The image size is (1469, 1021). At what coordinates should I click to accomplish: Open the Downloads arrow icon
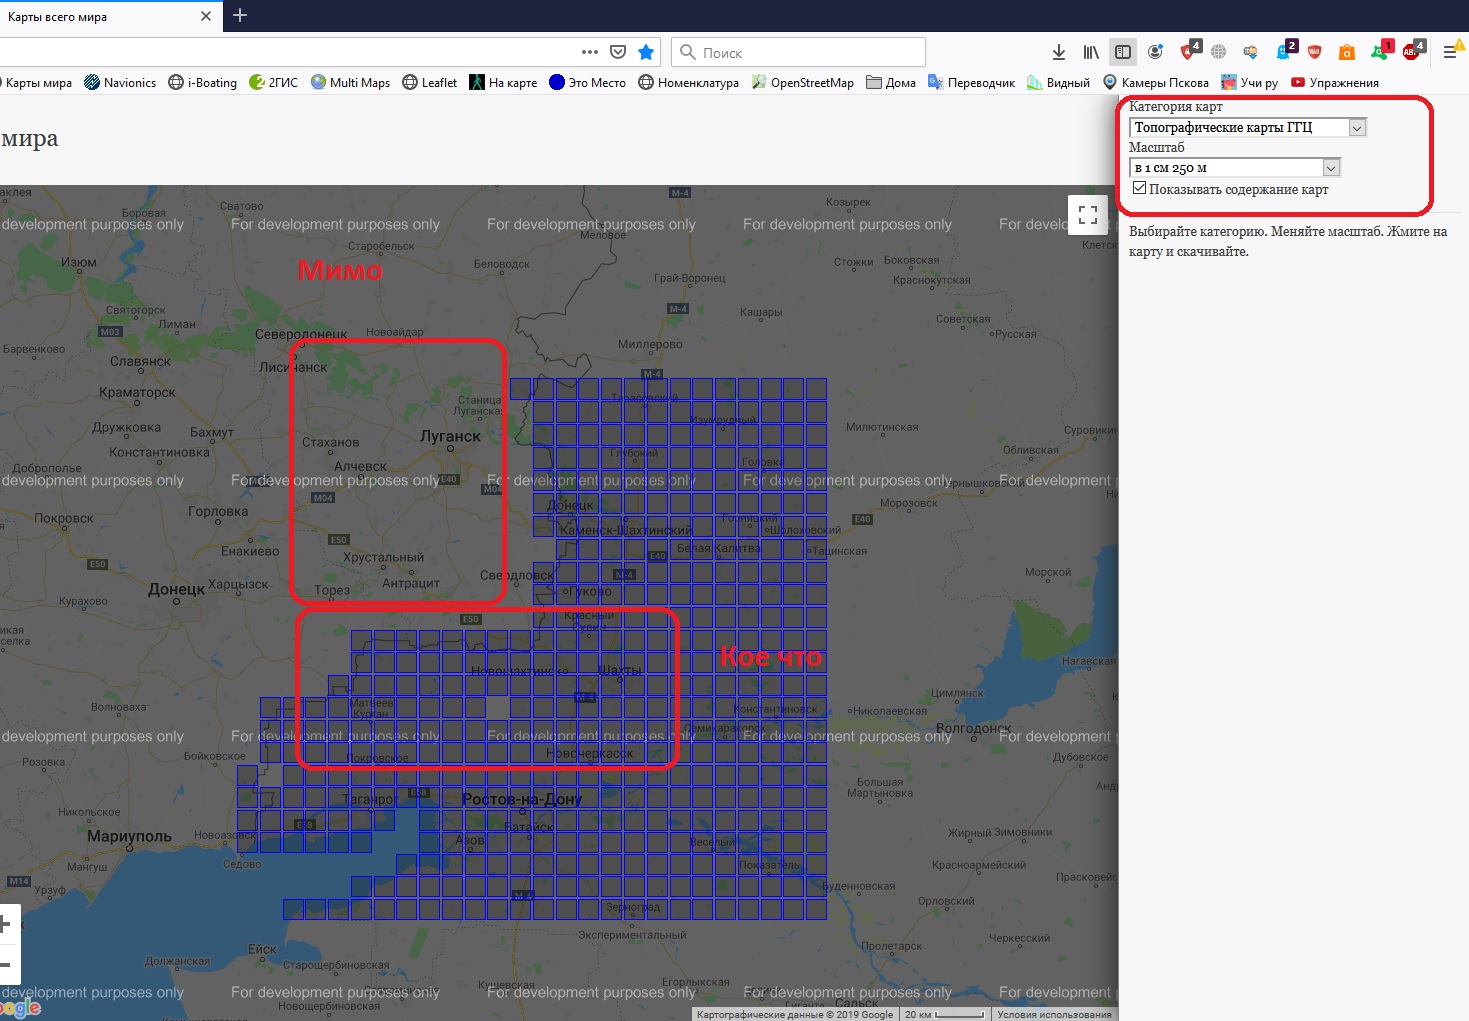tap(1059, 52)
